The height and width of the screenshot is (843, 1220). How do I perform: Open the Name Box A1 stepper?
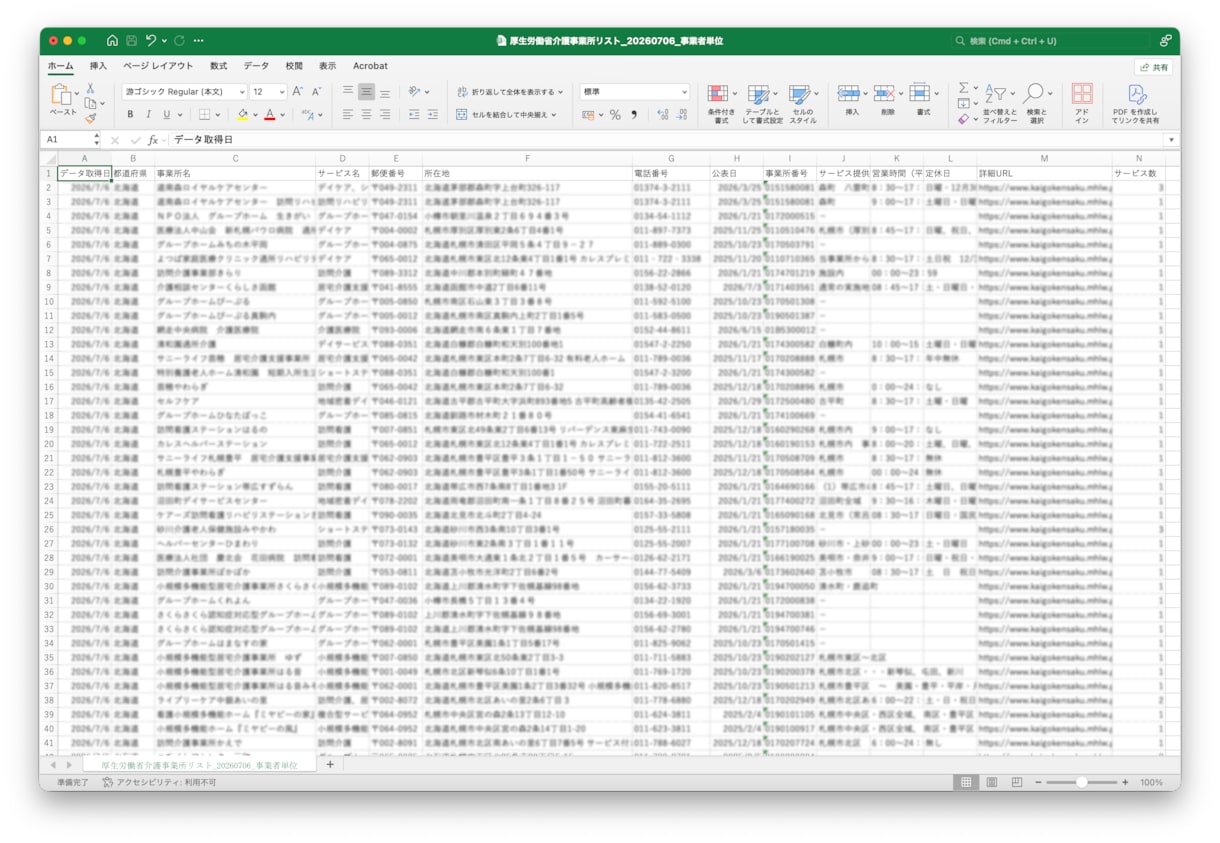pos(96,140)
